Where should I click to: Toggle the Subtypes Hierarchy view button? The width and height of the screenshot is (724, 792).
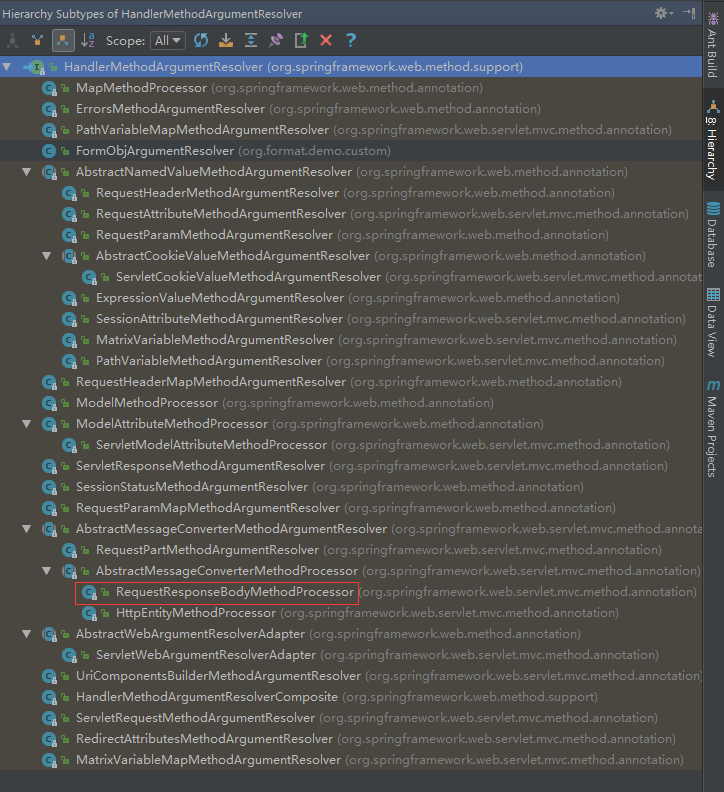[x=63, y=40]
